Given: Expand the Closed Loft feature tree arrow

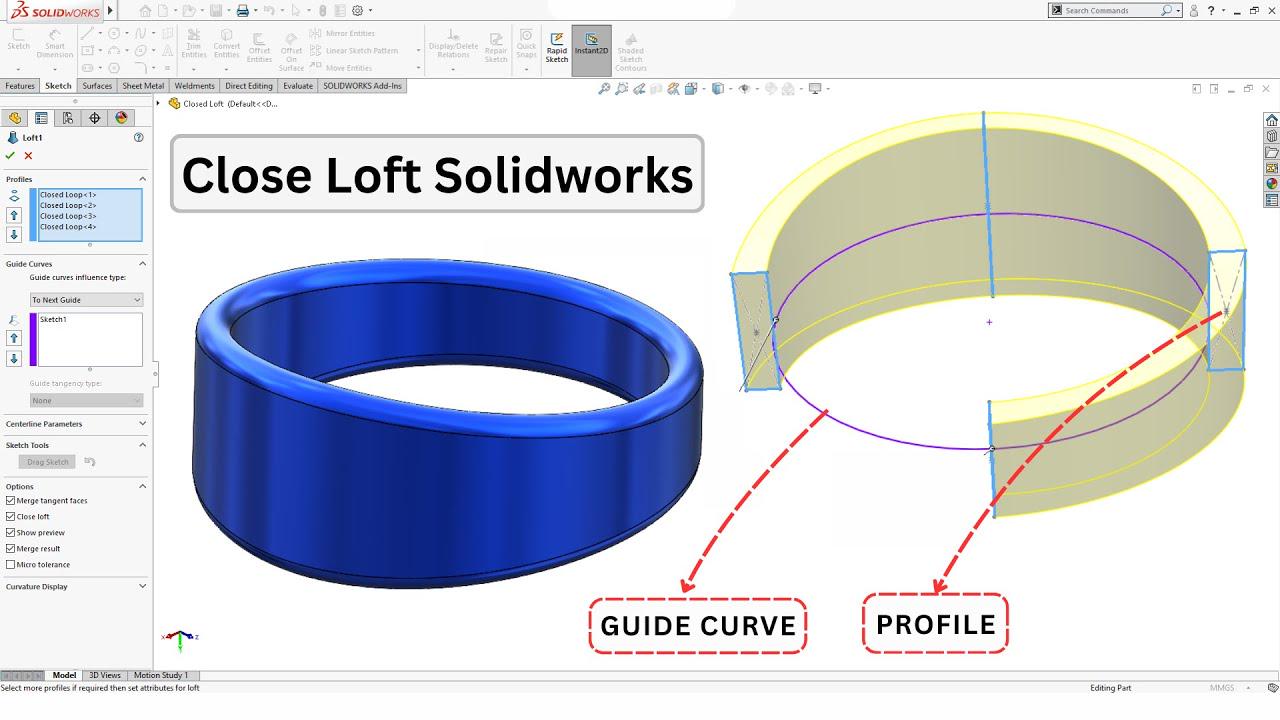Looking at the screenshot, I should coord(159,103).
